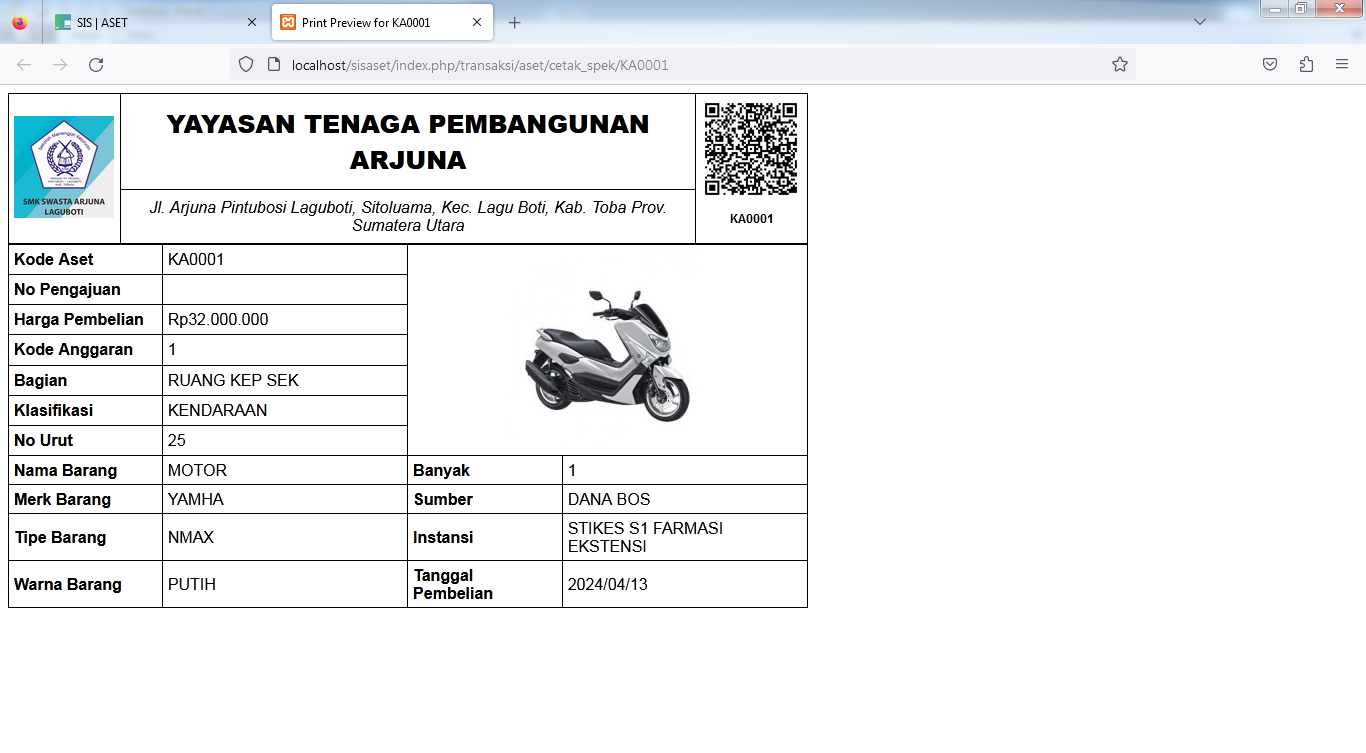Open the Extensions puzzle icon
This screenshot has height=753, width=1366.
point(1306,65)
